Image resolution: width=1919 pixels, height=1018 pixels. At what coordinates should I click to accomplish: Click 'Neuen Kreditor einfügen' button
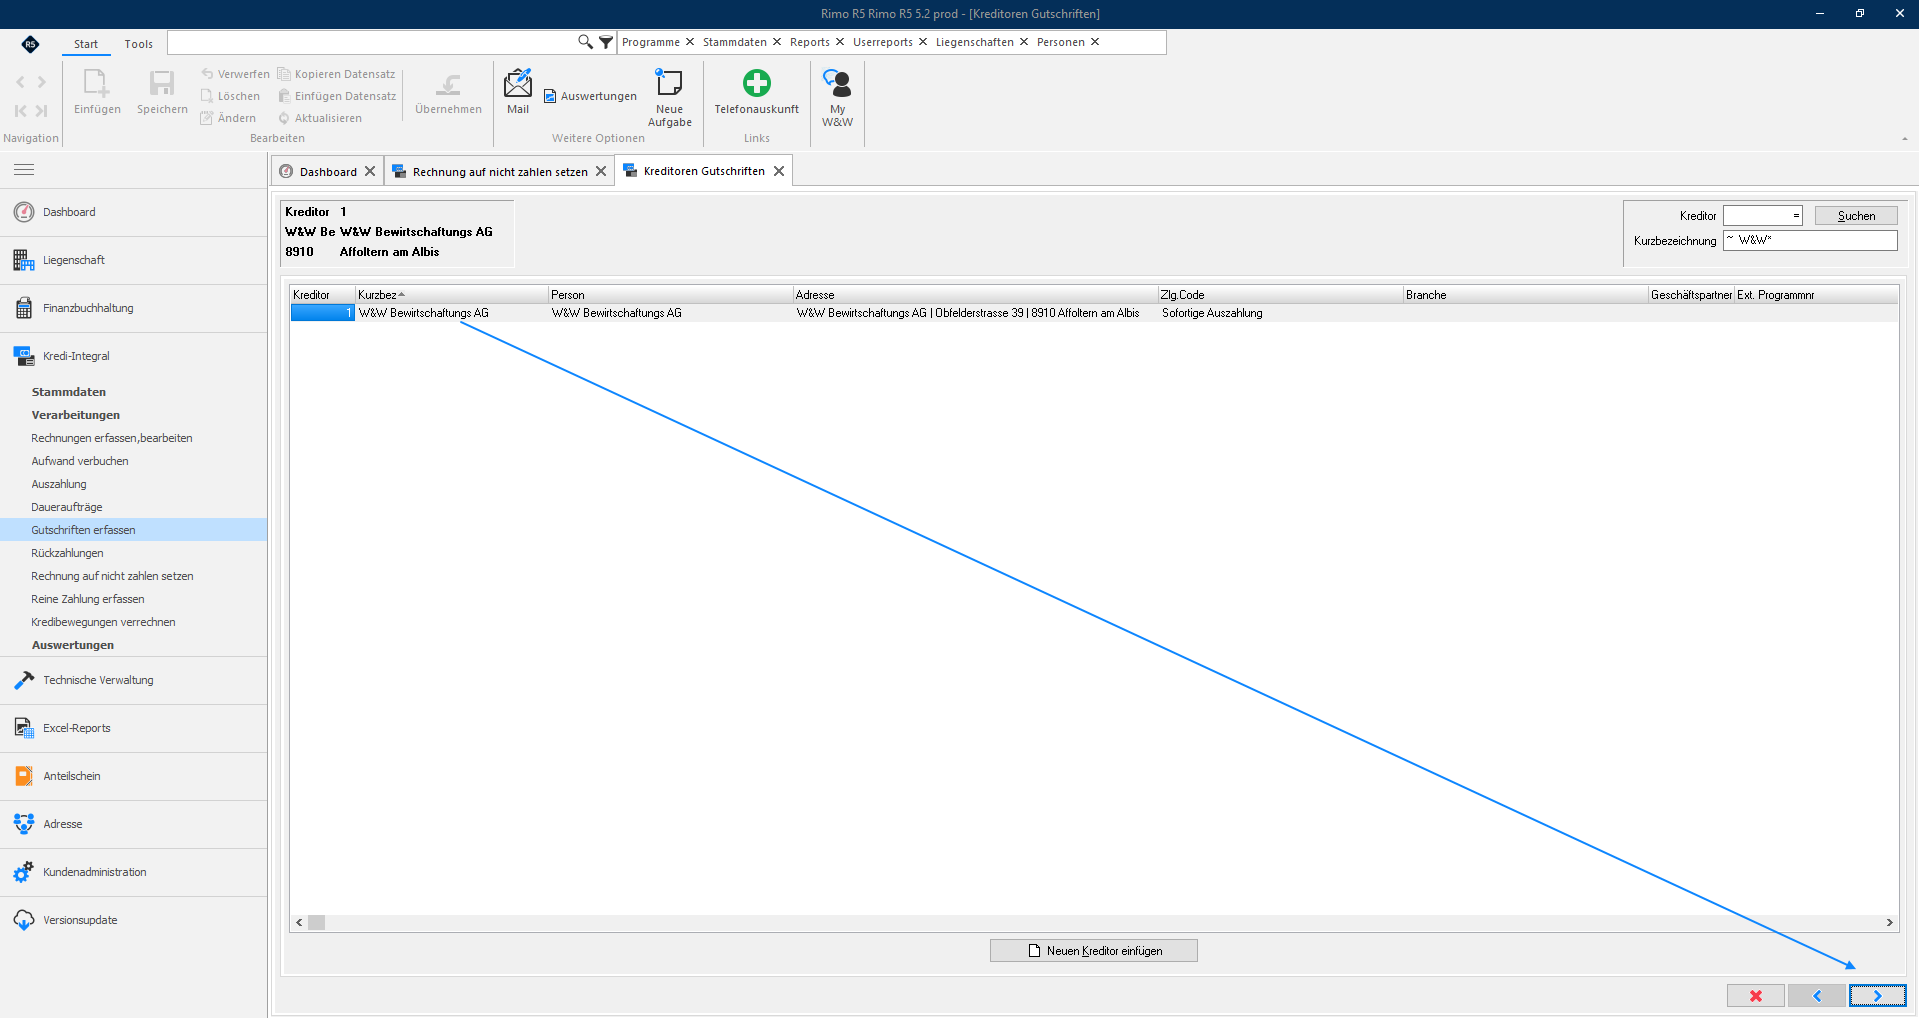(x=1093, y=951)
